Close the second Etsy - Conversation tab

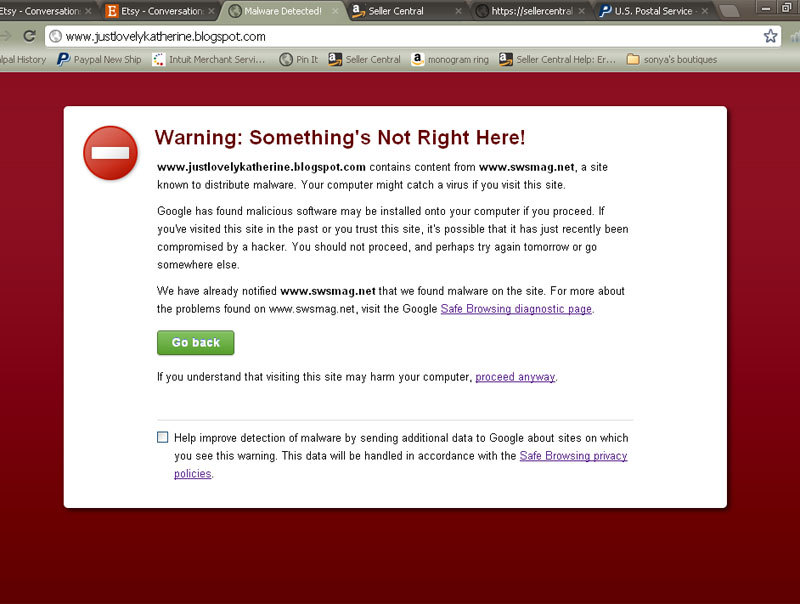[x=211, y=11]
